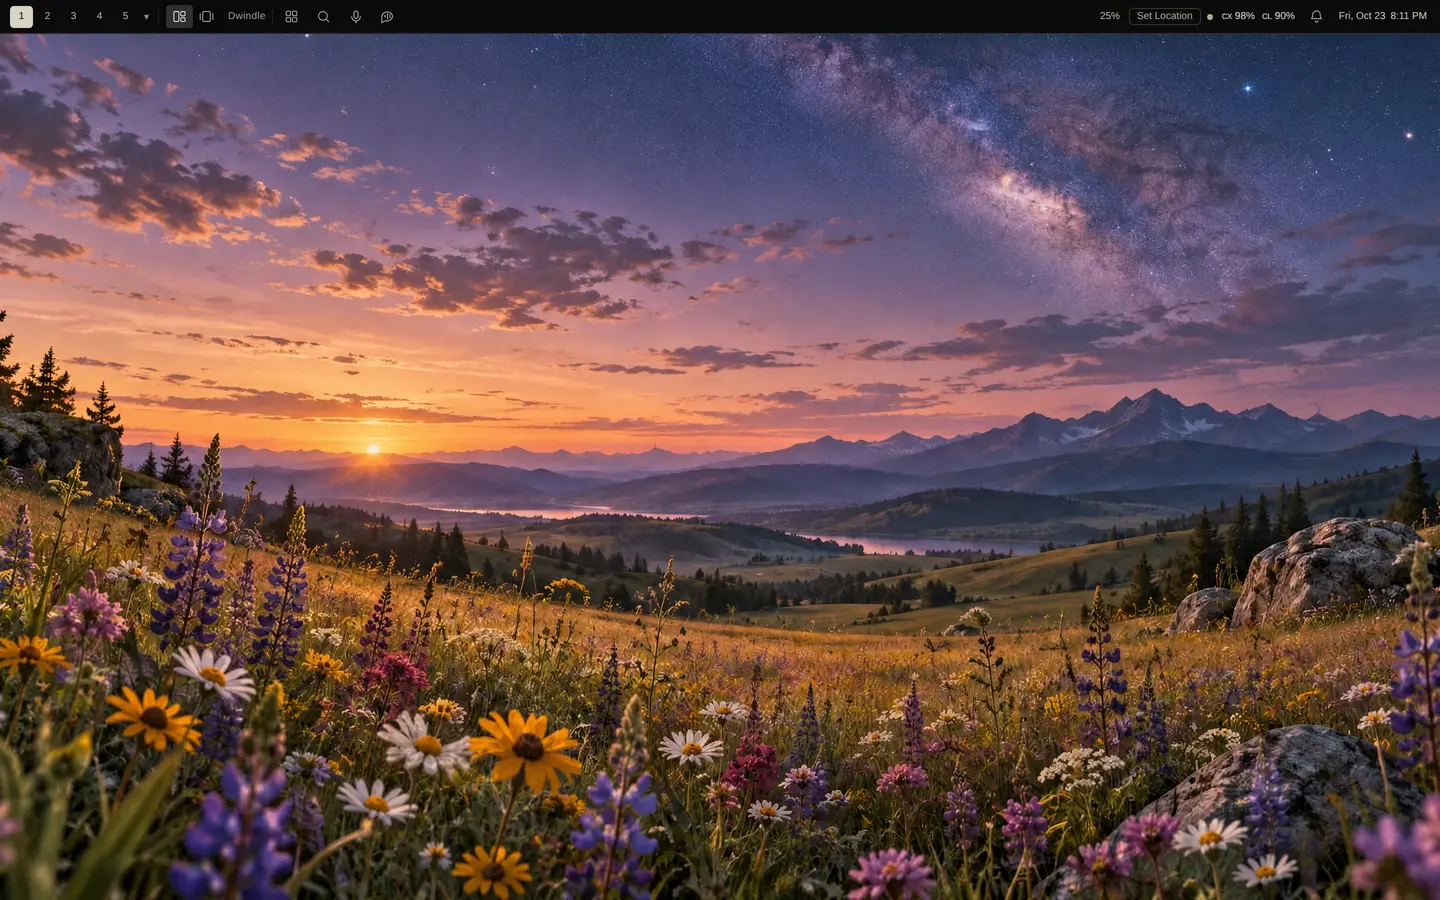Select the carousel layout icon
Image resolution: width=1440 pixels, height=900 pixels.
[206, 16]
